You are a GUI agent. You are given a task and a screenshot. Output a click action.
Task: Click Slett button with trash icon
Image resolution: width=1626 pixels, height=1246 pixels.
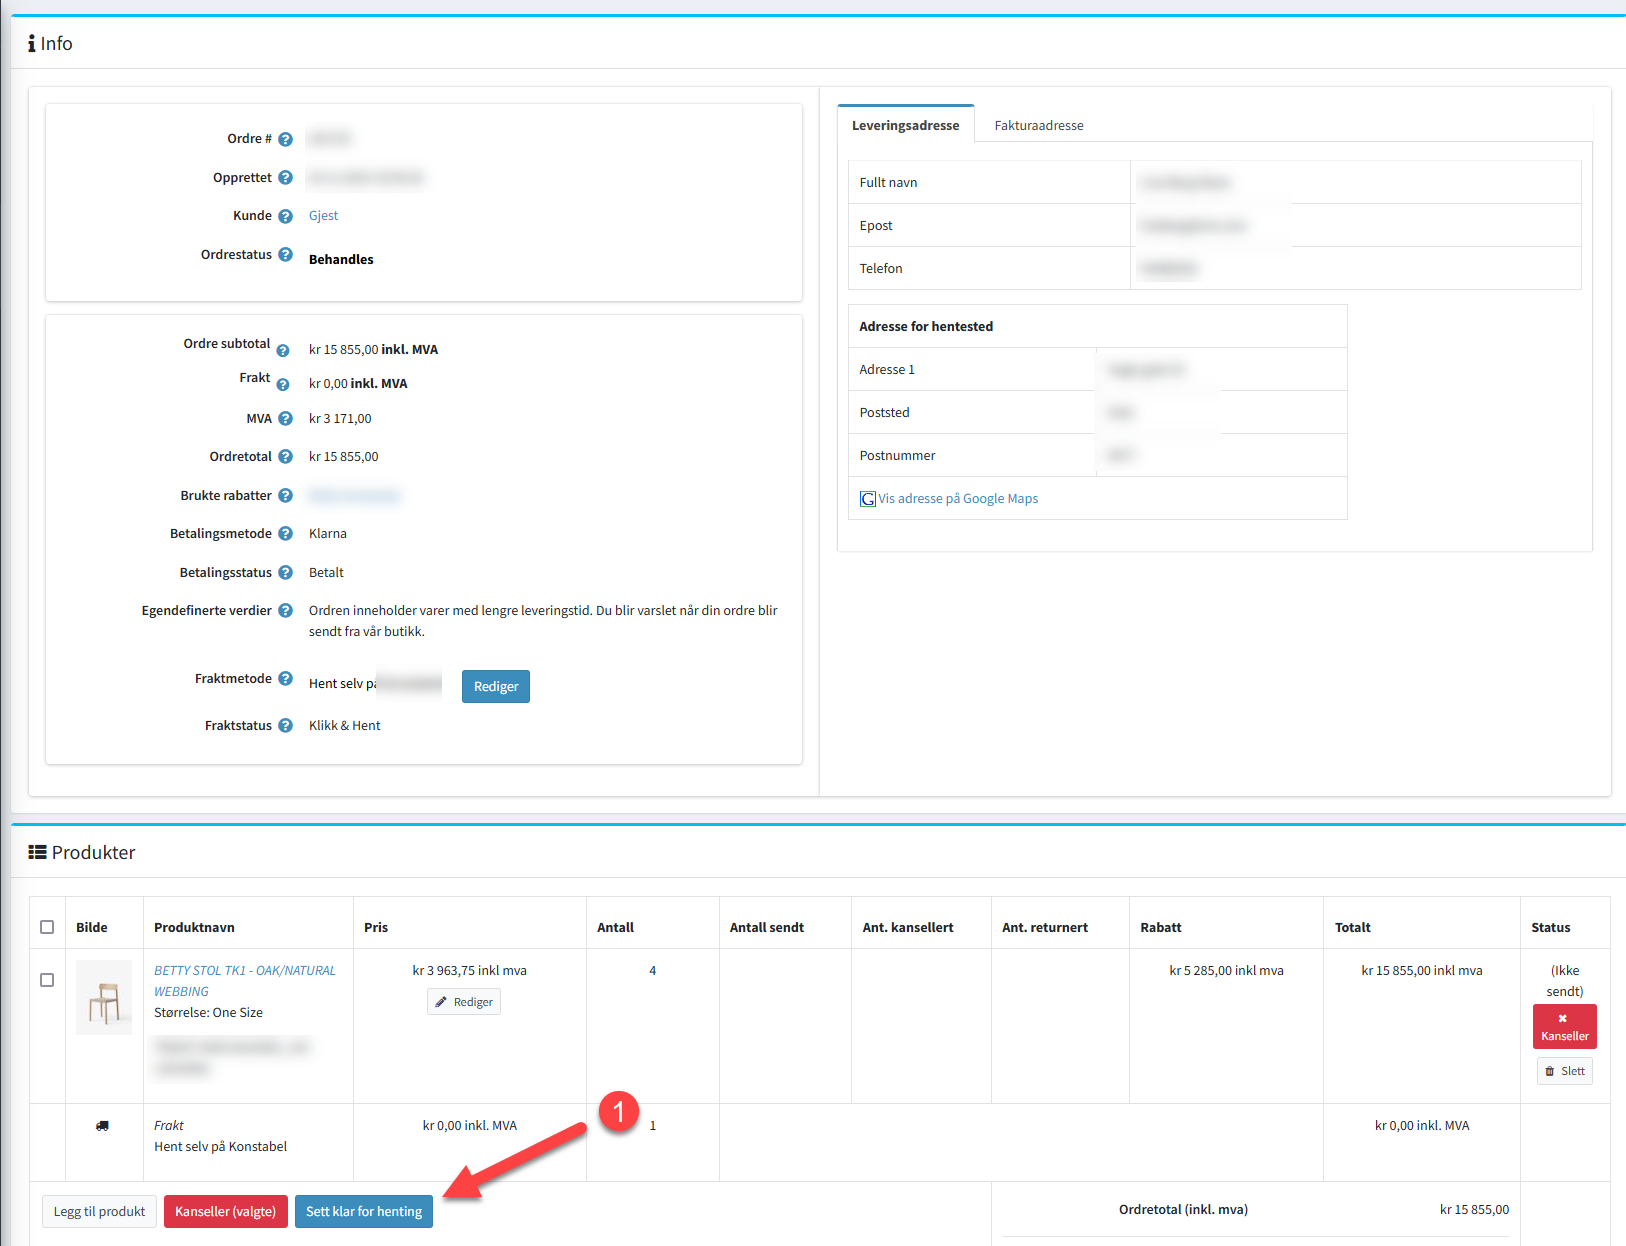click(1564, 1071)
